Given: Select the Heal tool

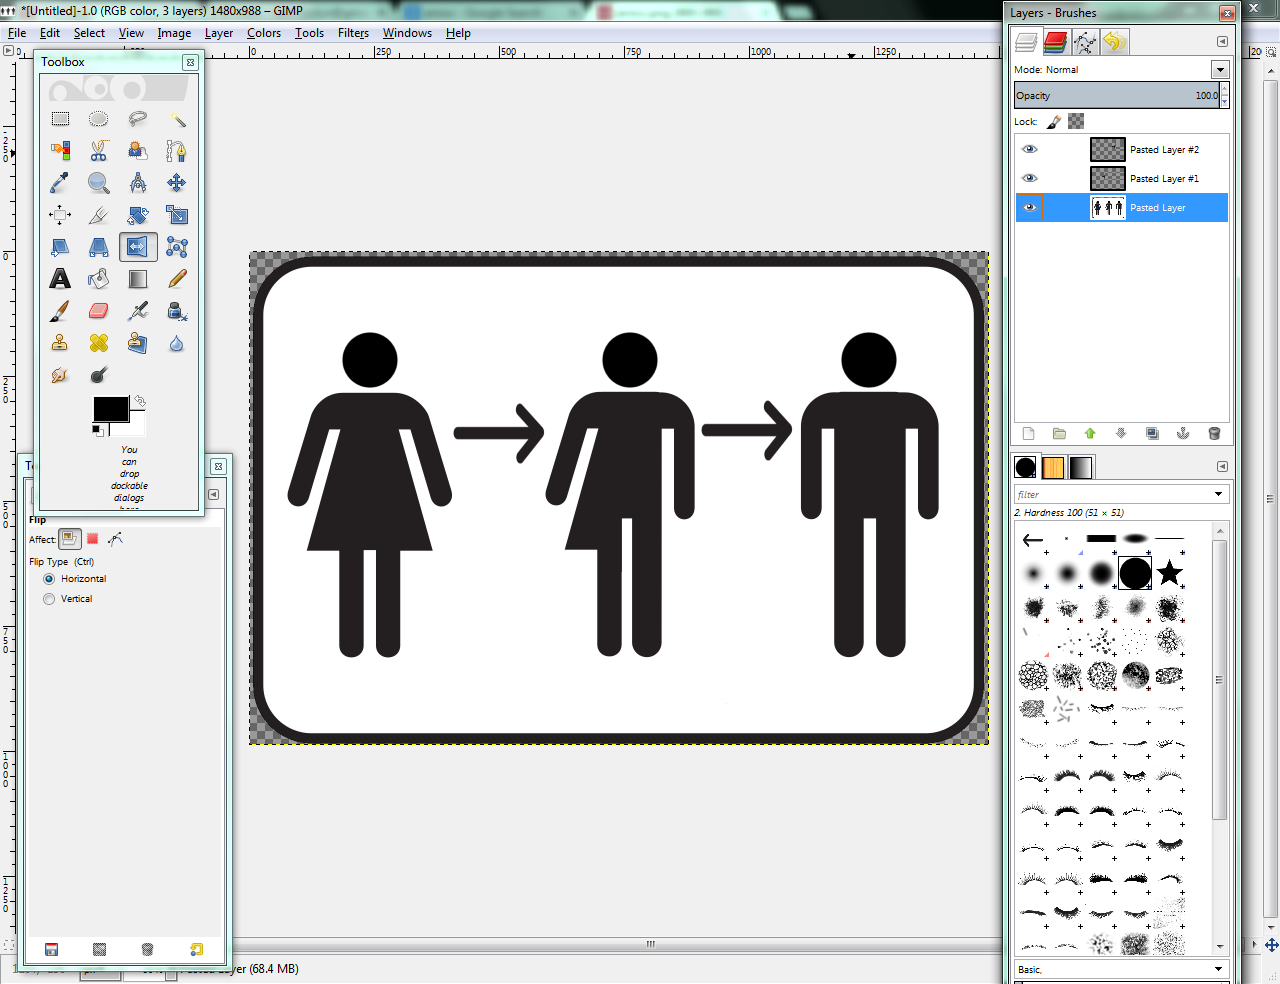Looking at the screenshot, I should 98,343.
